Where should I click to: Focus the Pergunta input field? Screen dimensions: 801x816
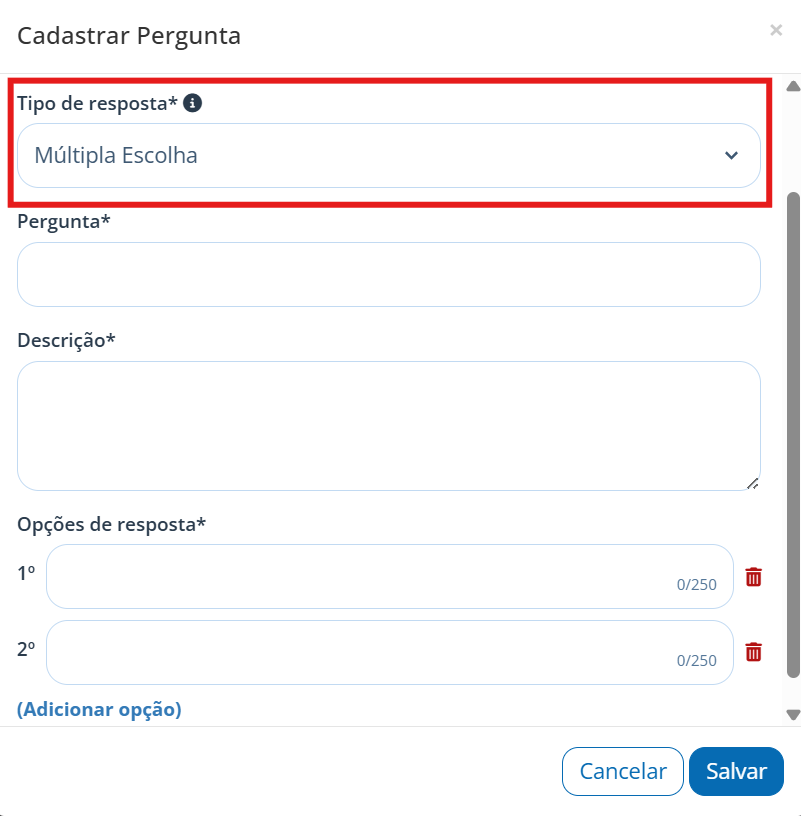point(389,274)
